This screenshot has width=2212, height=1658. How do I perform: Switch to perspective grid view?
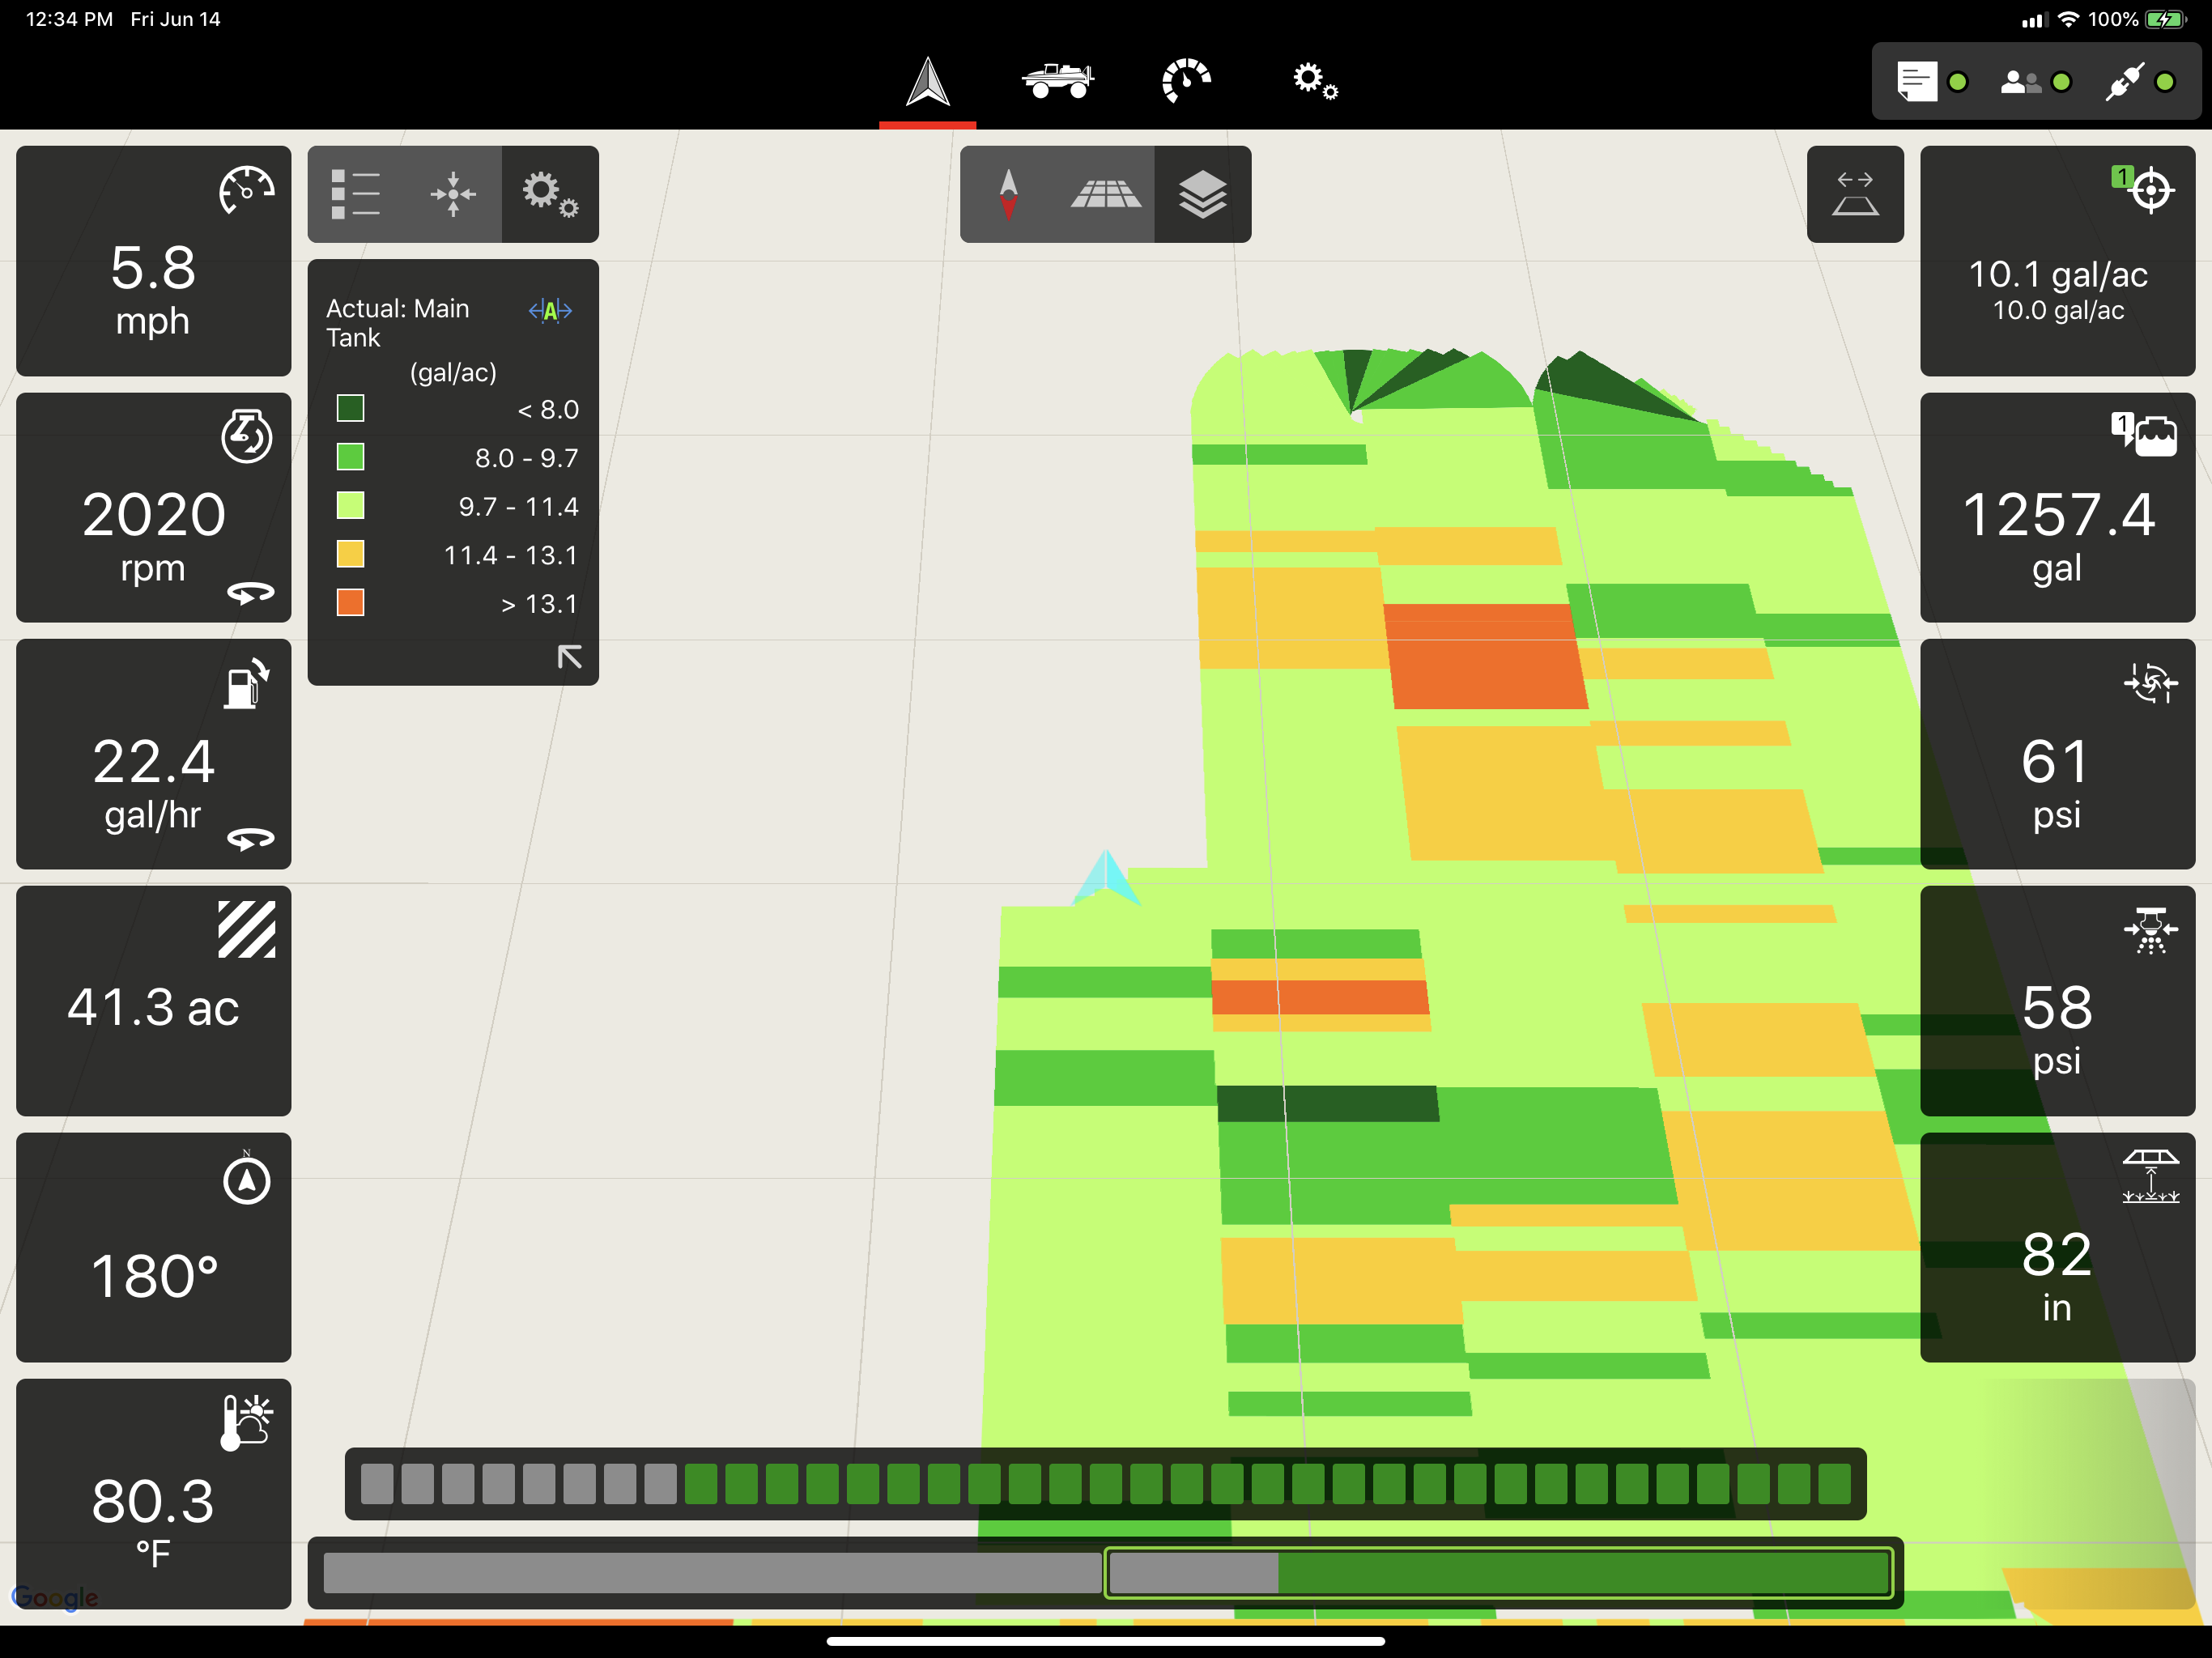tap(1105, 194)
